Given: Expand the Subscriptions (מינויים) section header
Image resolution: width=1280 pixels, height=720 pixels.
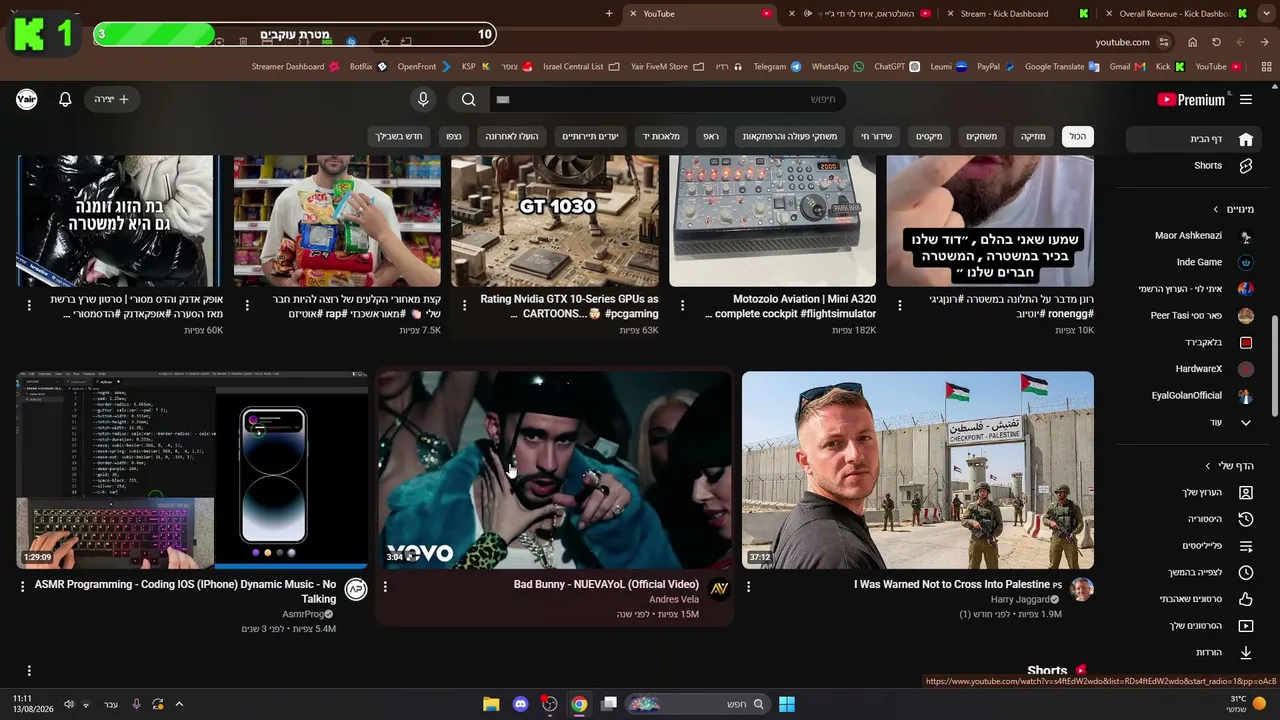Looking at the screenshot, I should [x=1233, y=209].
